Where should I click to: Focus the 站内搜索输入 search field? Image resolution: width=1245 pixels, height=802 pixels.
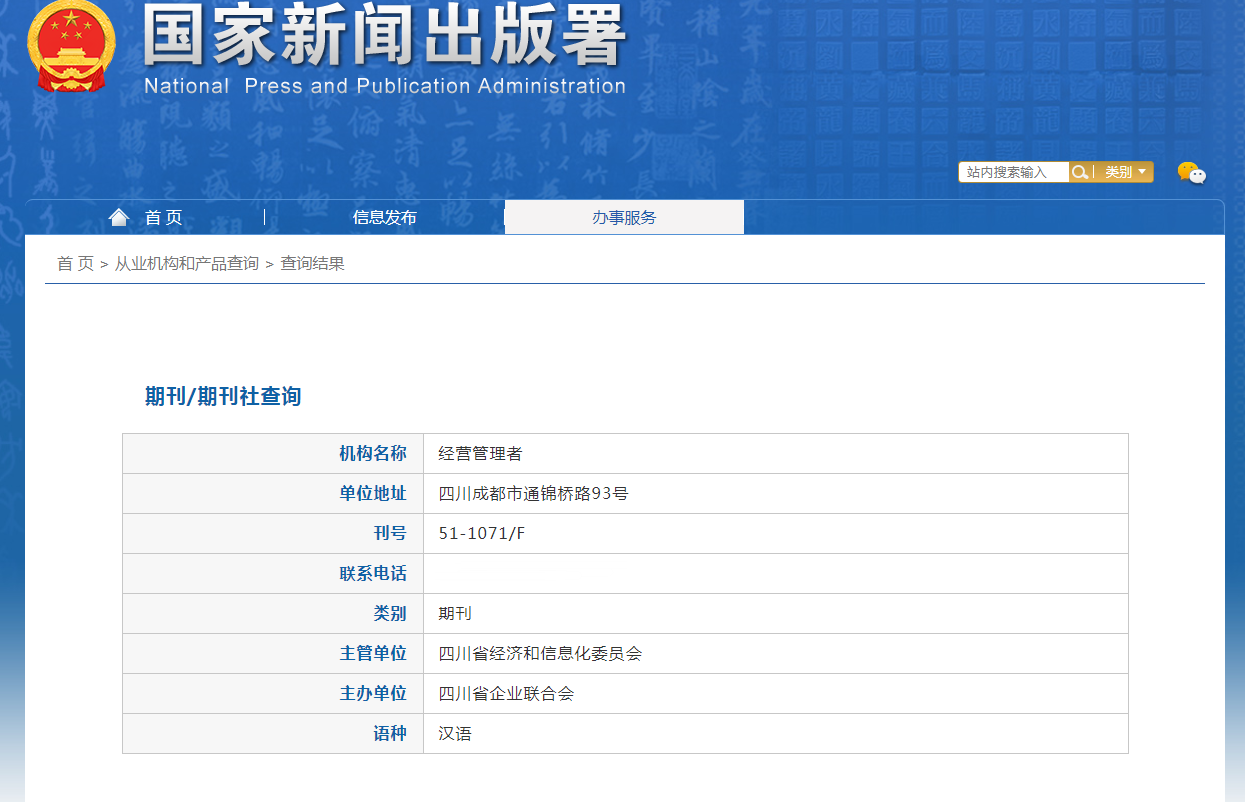click(x=1013, y=172)
